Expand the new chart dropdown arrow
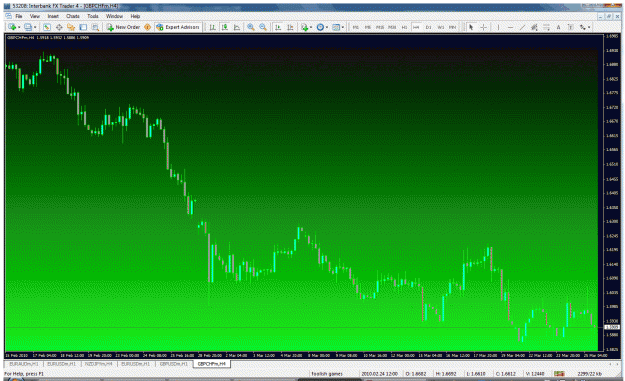 tap(19, 27)
